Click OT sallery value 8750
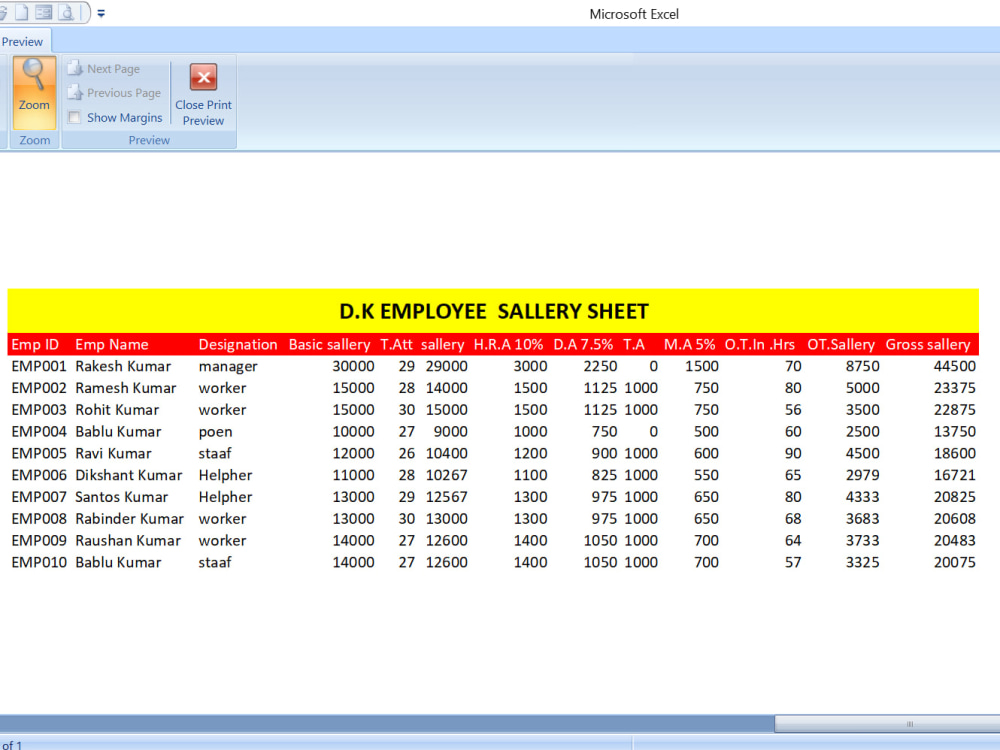 tap(863, 366)
